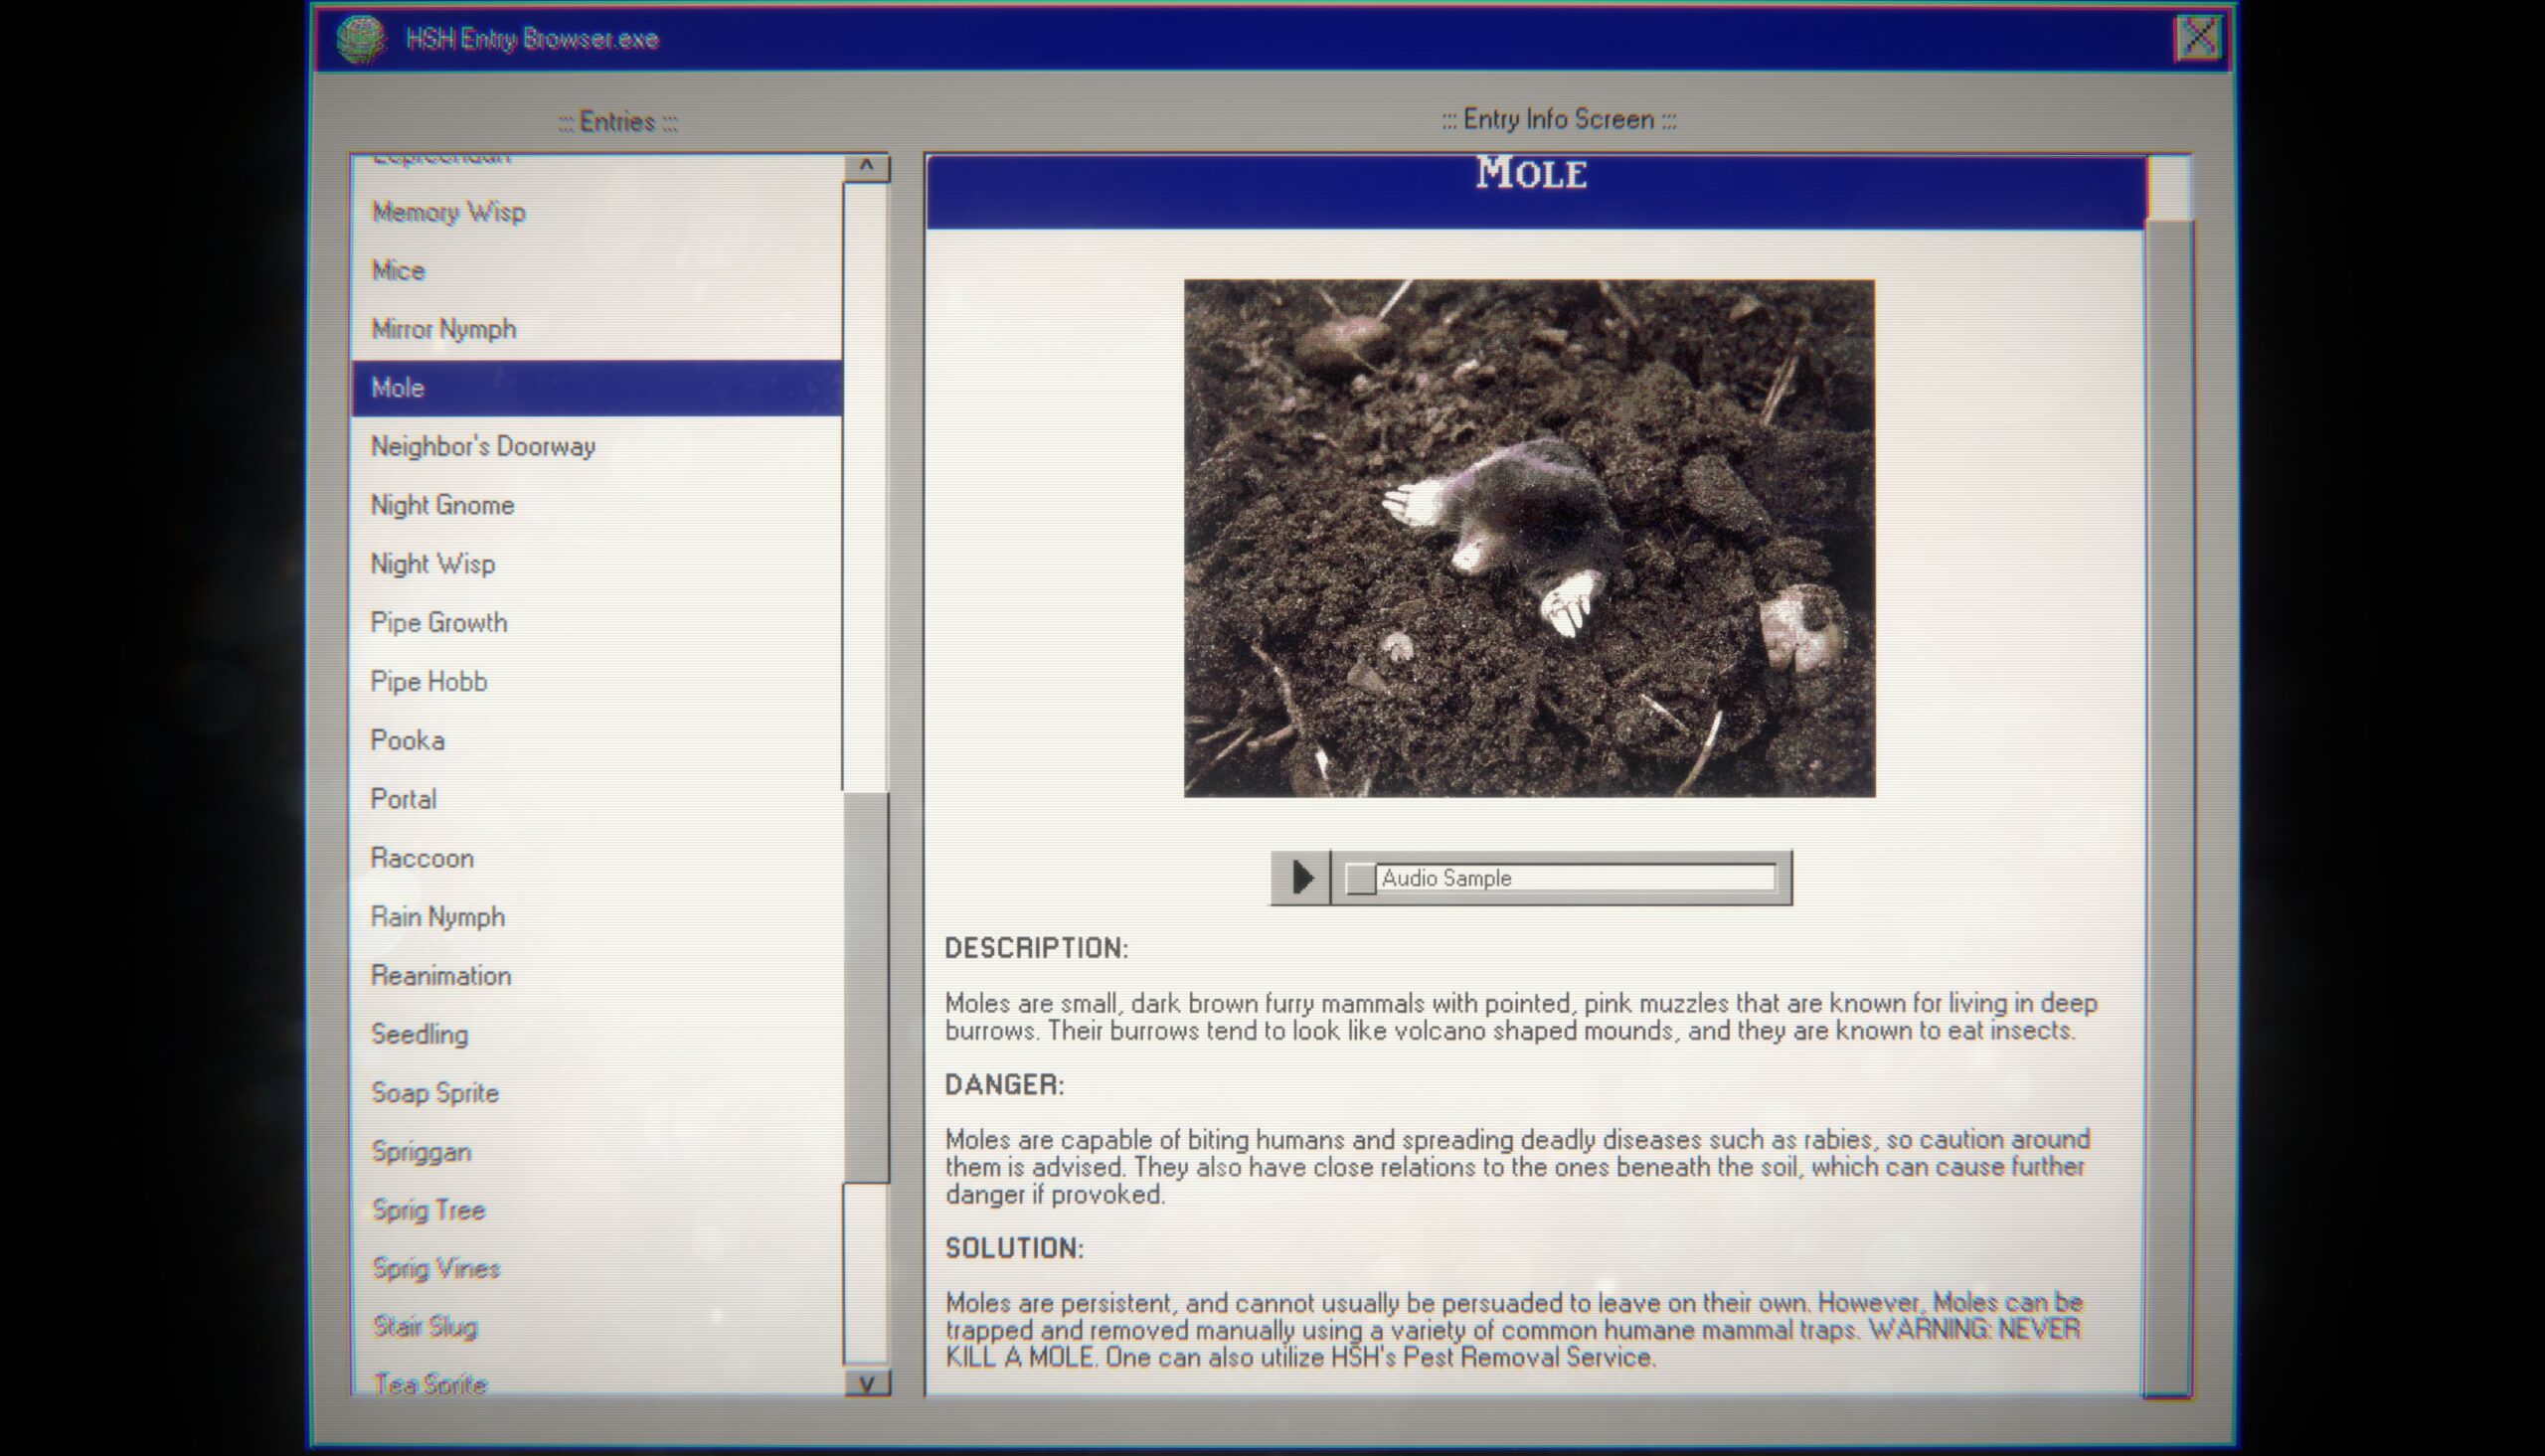2545x1456 pixels.
Task: View the Mole entry photo thumbnail
Action: [1529, 537]
